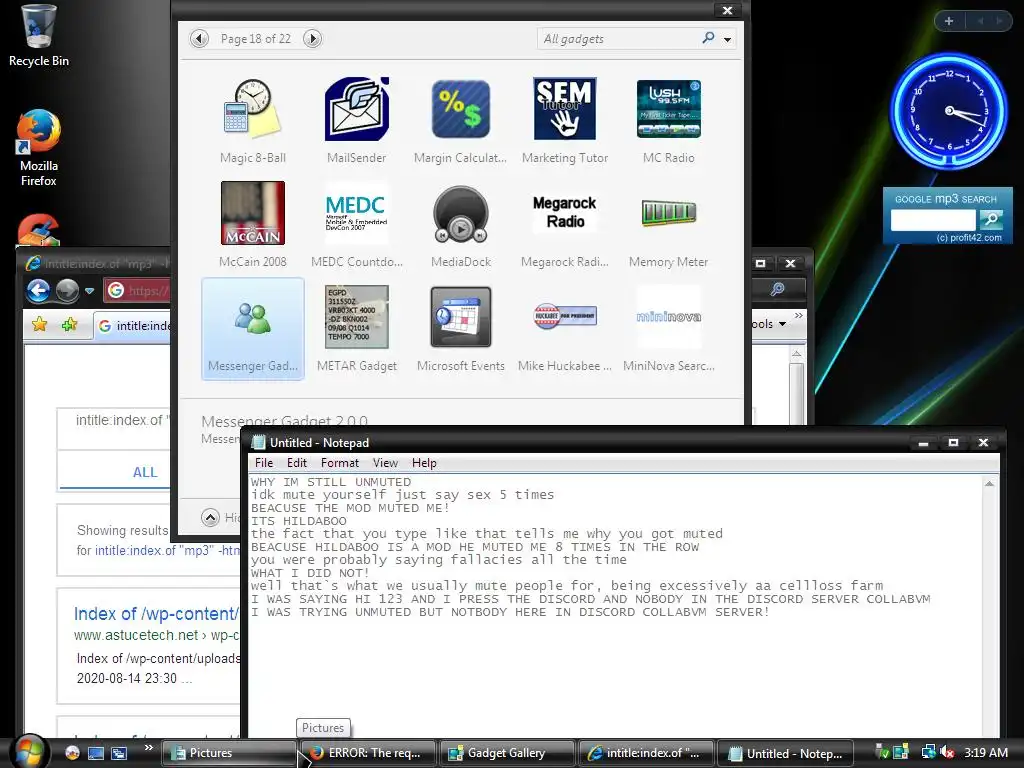Go to next gadget gallery page
The image size is (1024, 768).
click(x=312, y=39)
